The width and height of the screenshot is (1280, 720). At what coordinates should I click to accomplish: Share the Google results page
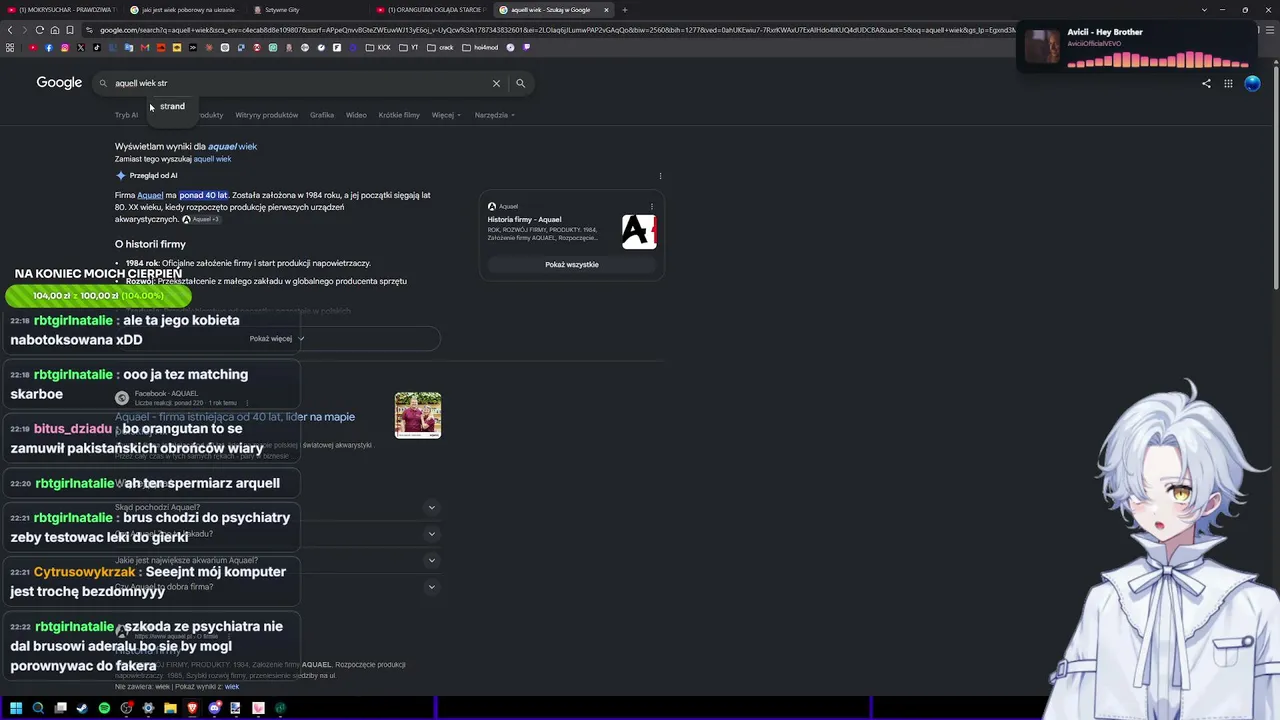pyautogui.click(x=1206, y=83)
